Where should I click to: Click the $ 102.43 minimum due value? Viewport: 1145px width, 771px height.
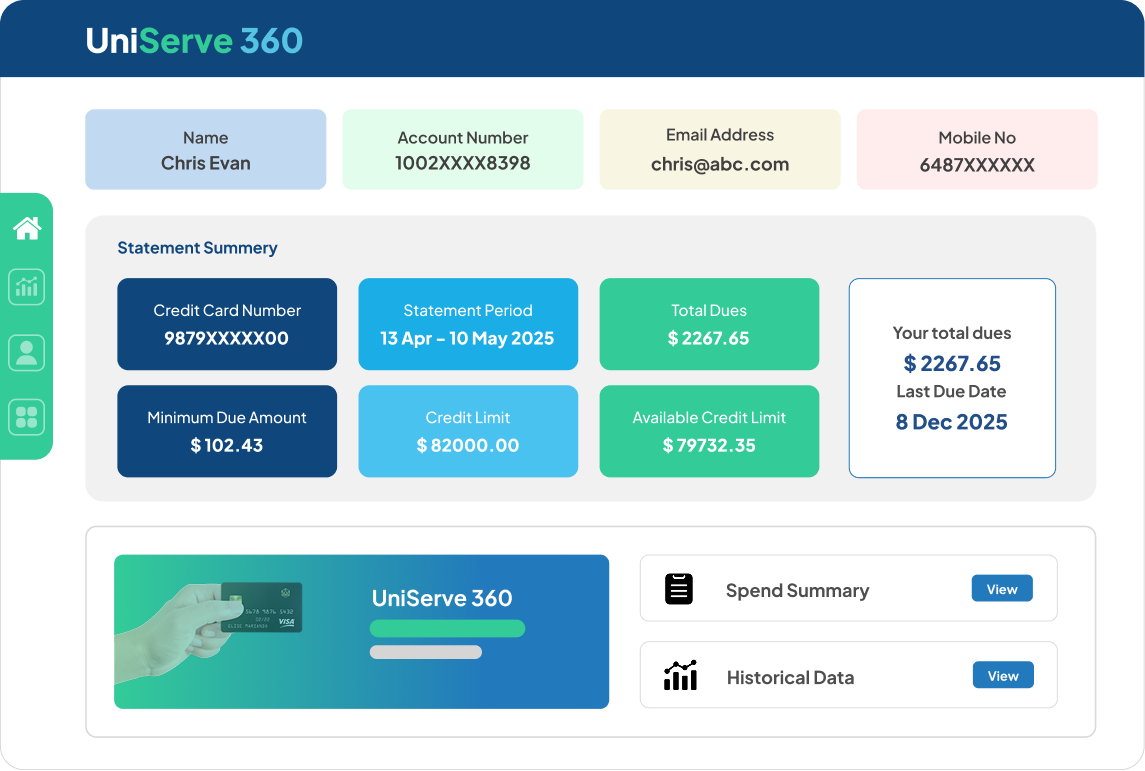pos(226,445)
